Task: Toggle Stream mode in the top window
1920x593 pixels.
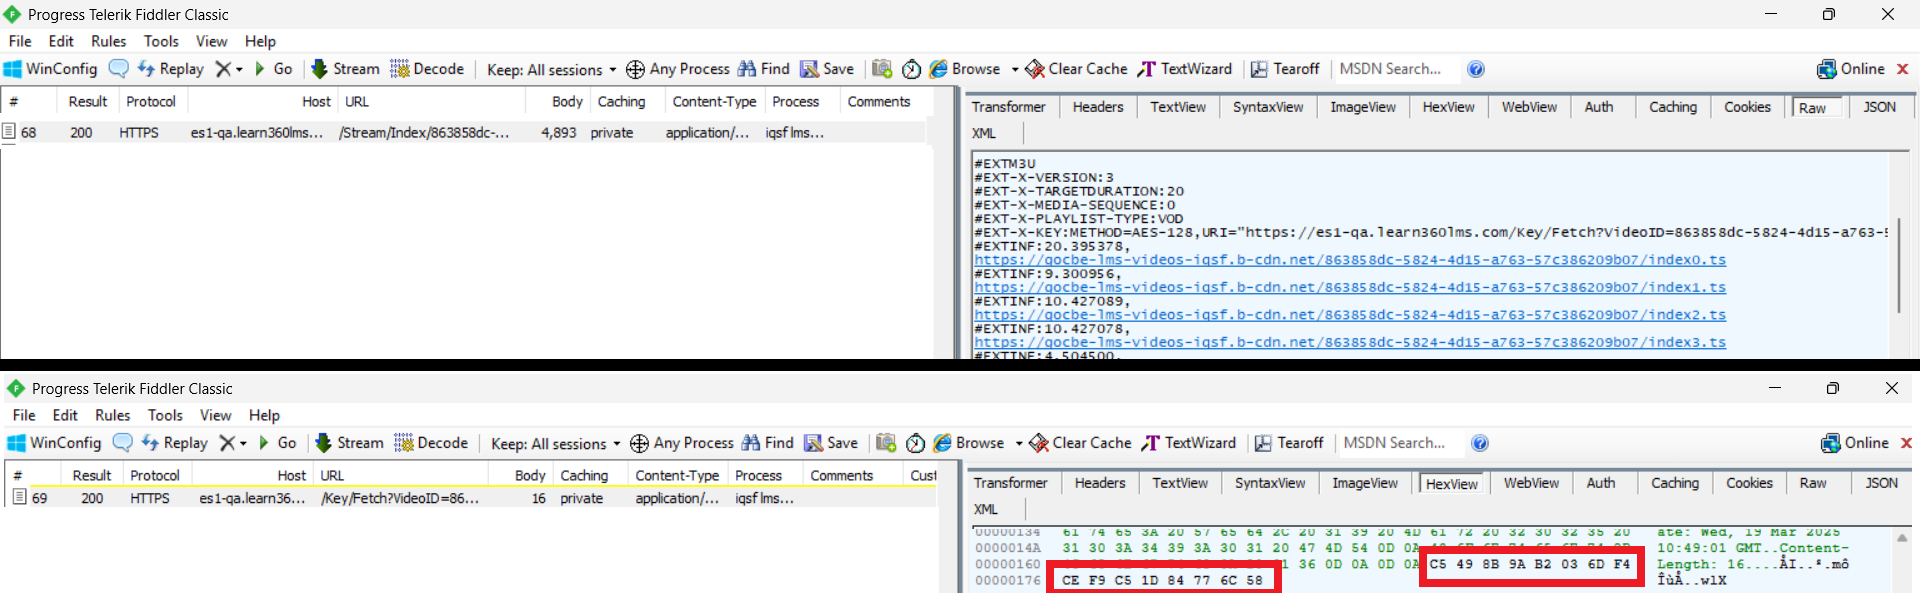Action: click(346, 69)
